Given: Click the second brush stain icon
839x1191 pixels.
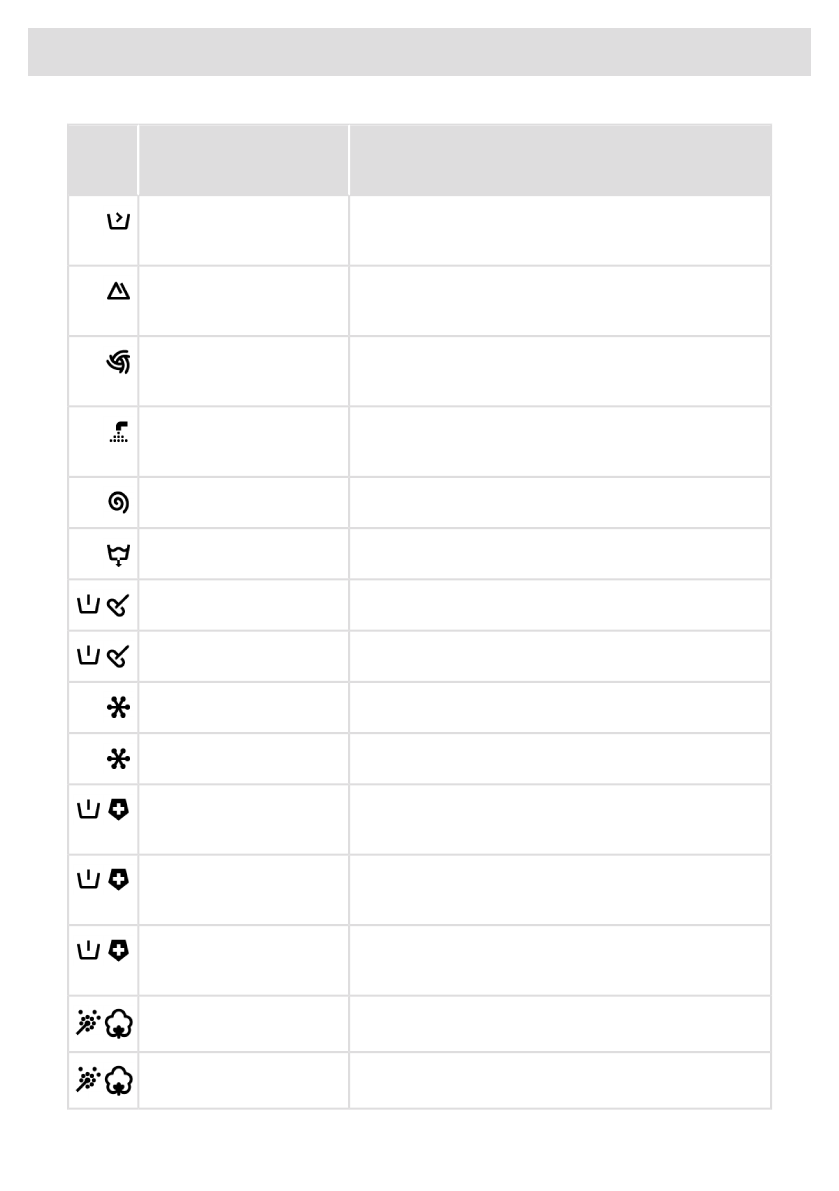Looking at the screenshot, I should click(119, 655).
